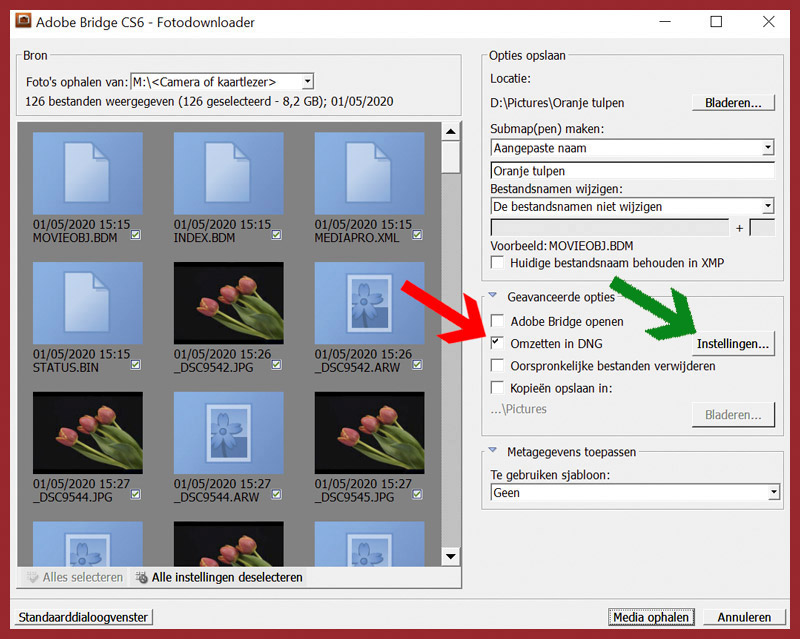Viewport: 800px width, 639px height.
Task: Click the ...\Pictures copies path text
Action: click(518, 409)
